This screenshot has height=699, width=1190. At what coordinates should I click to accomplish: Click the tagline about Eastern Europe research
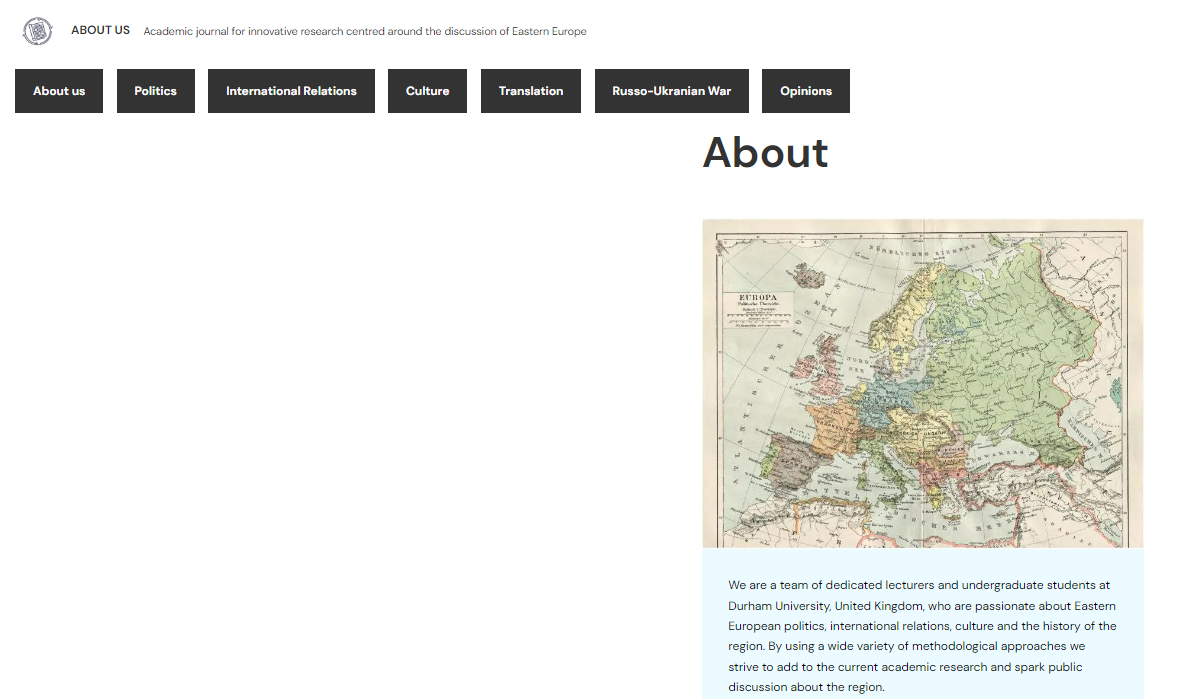click(365, 31)
